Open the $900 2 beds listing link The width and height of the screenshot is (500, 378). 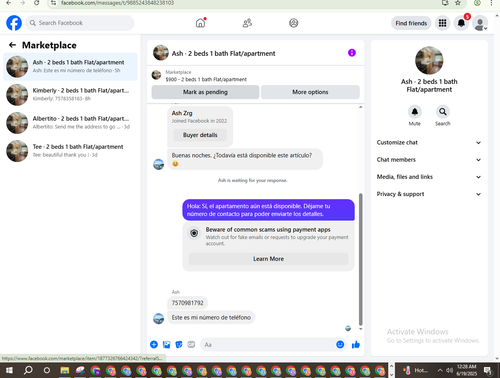(x=206, y=79)
